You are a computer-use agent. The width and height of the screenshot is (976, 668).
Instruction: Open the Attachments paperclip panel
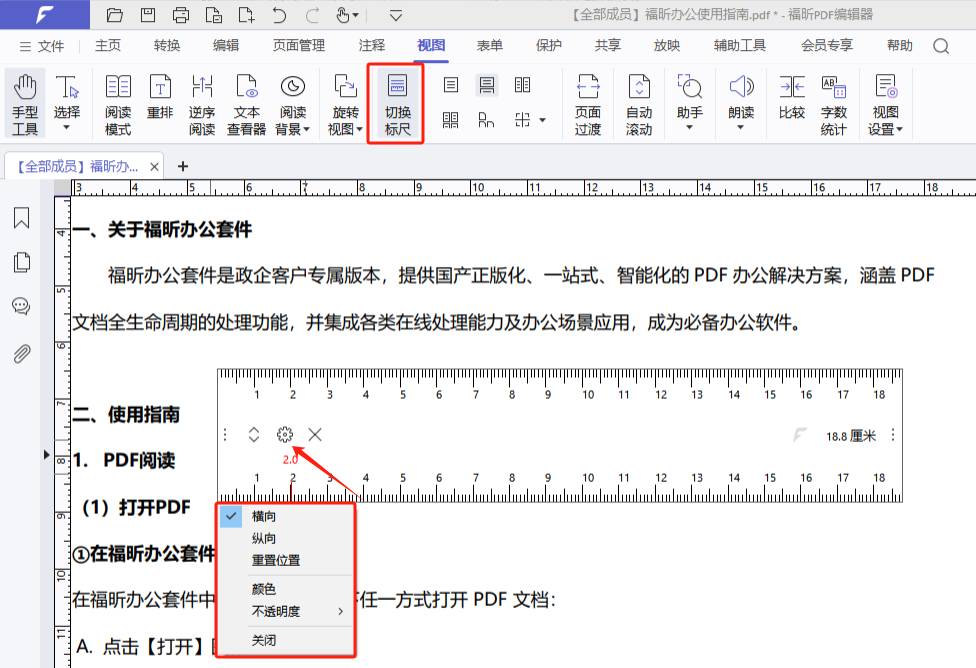coord(21,353)
